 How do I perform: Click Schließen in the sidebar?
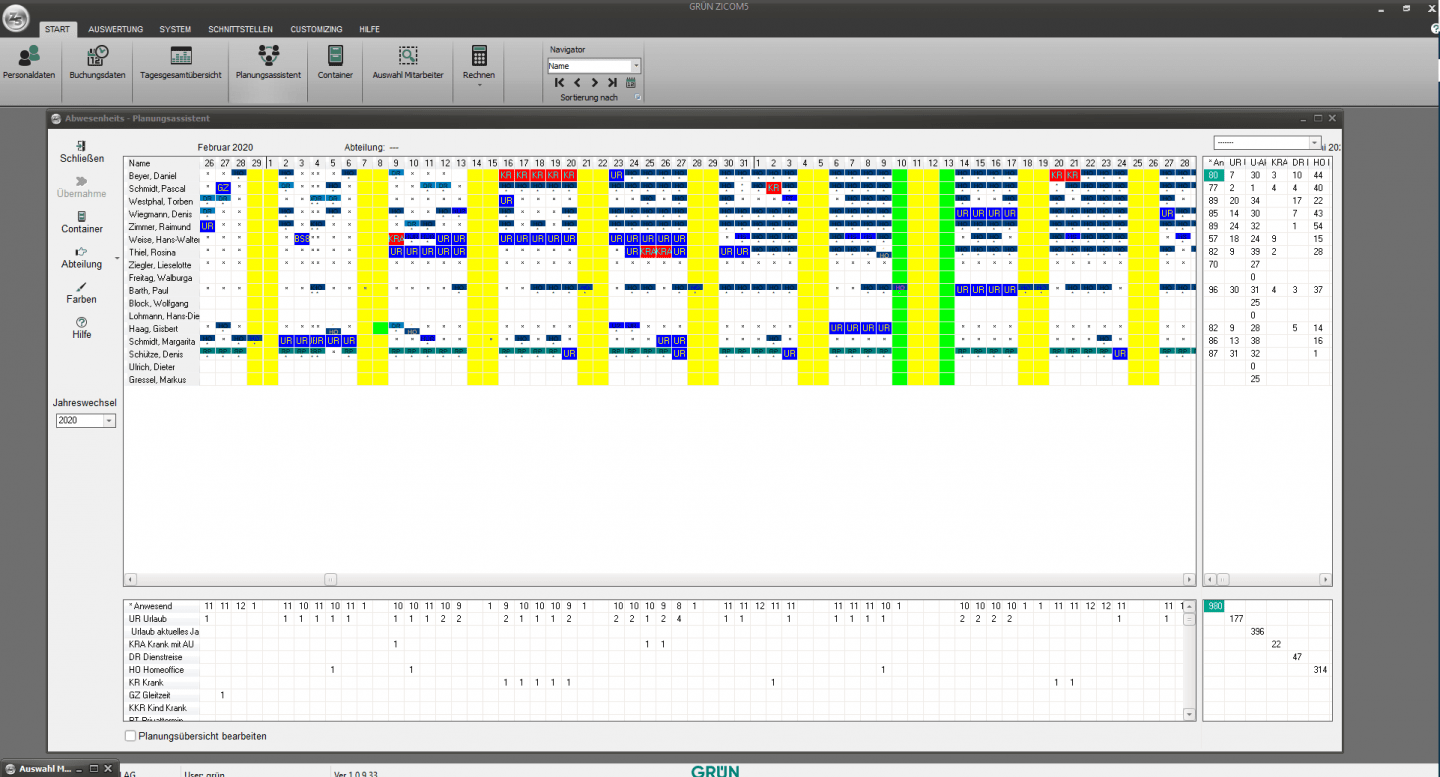(82, 152)
